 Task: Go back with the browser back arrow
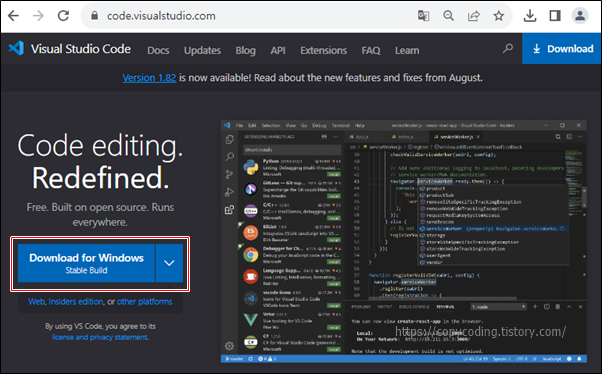point(13,16)
